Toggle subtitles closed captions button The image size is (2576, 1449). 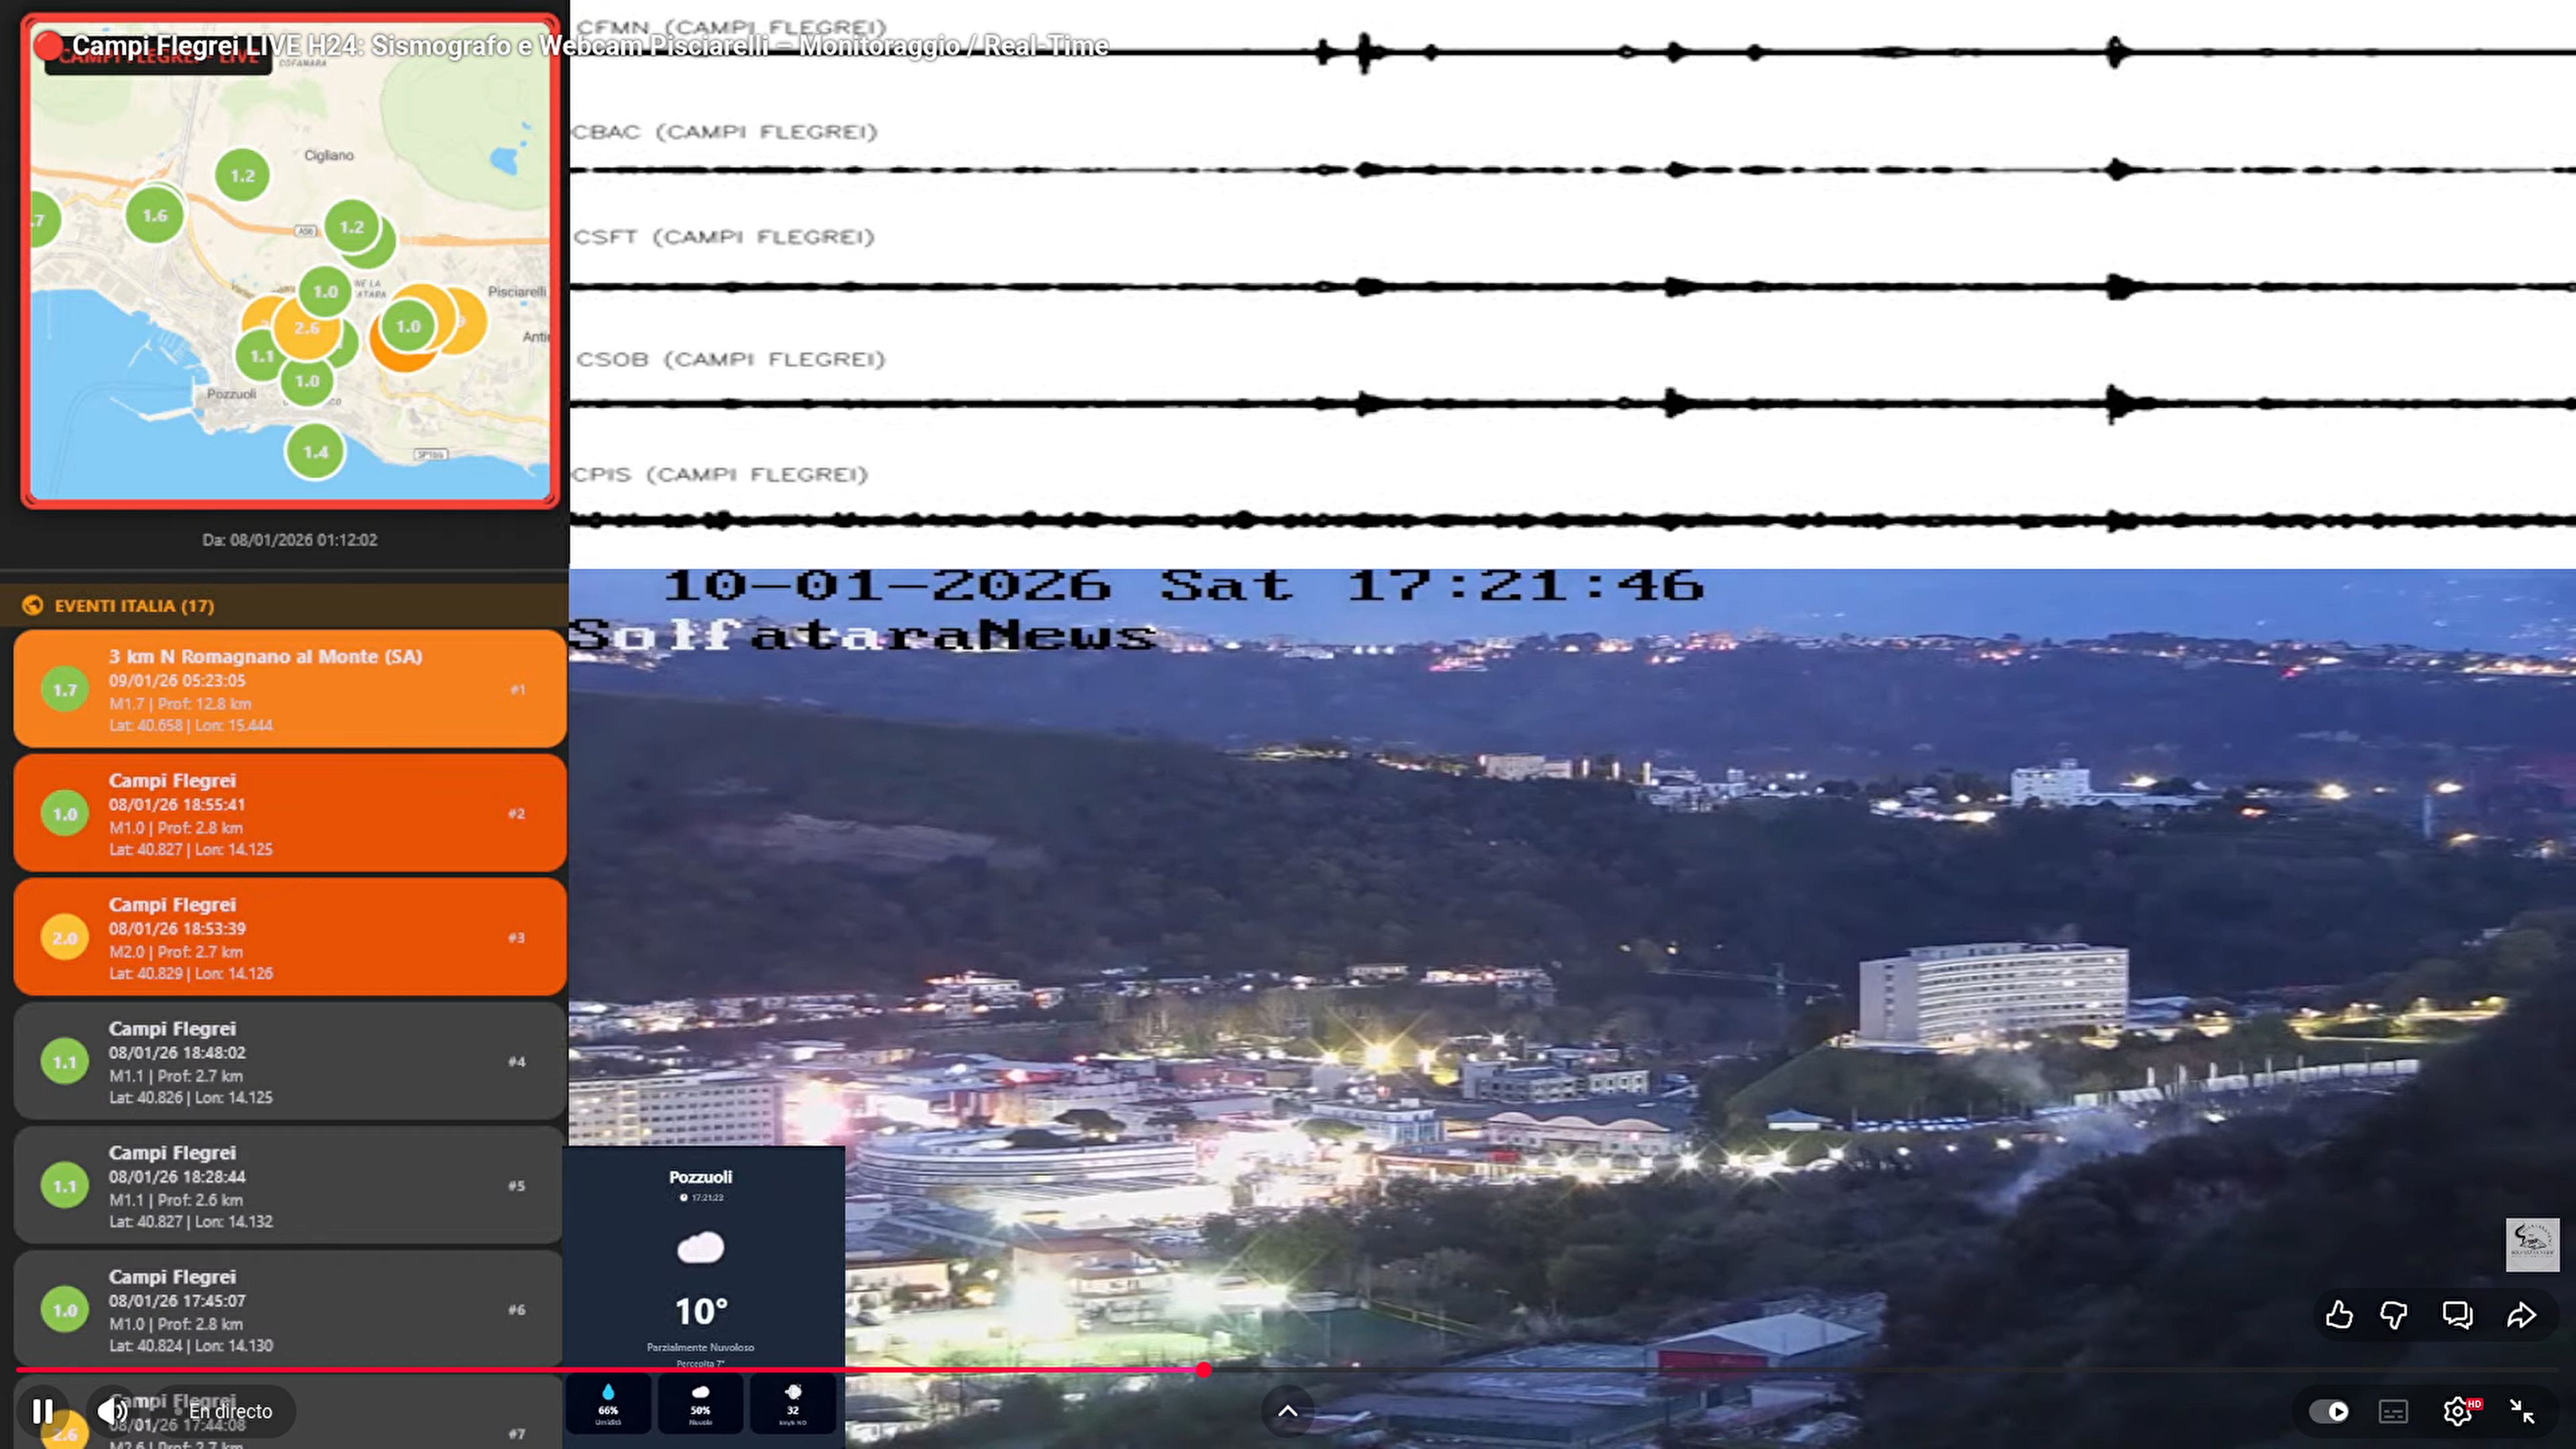click(2393, 1411)
